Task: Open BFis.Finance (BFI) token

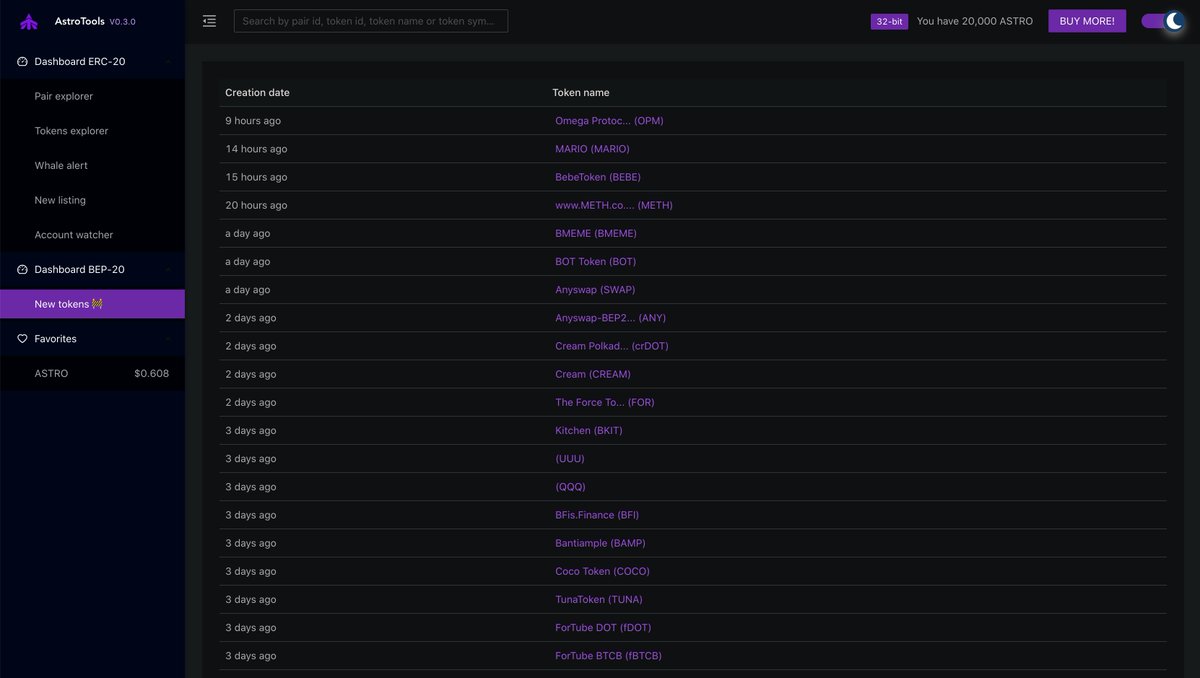Action: [x=597, y=515]
